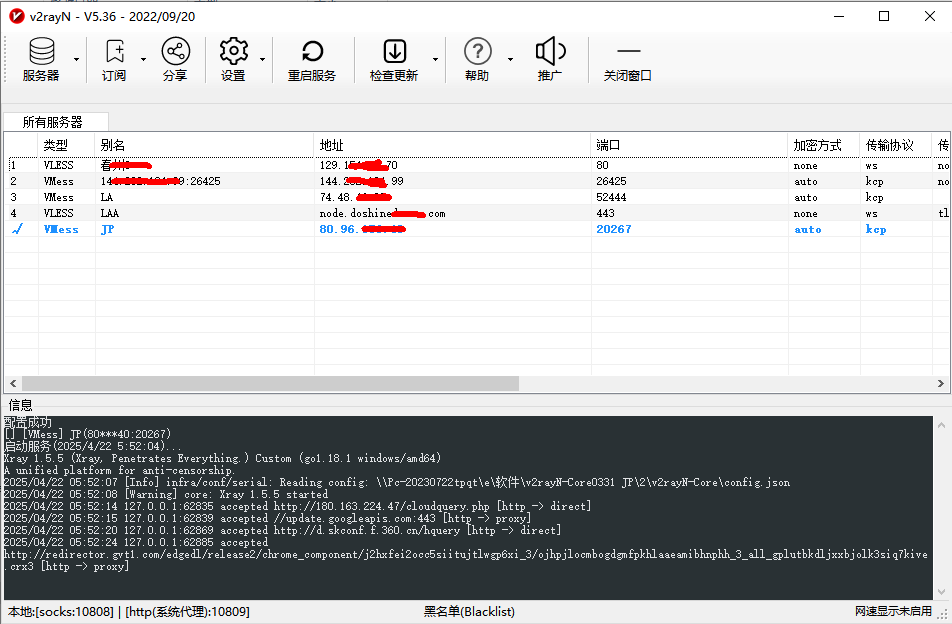
Task: Sort by the 别名 column header
Action: [205, 145]
